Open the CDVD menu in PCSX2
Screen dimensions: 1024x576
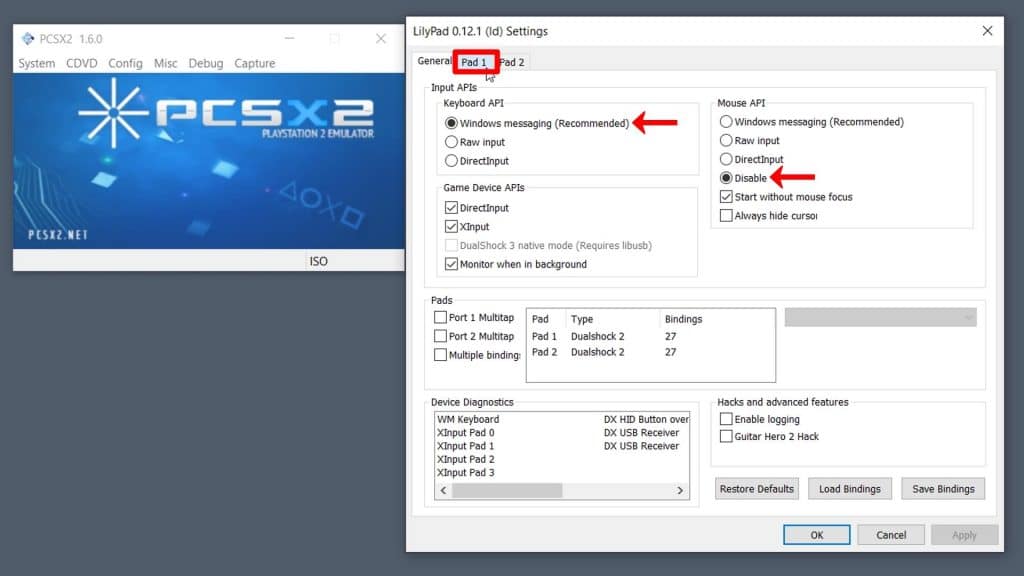(x=82, y=63)
